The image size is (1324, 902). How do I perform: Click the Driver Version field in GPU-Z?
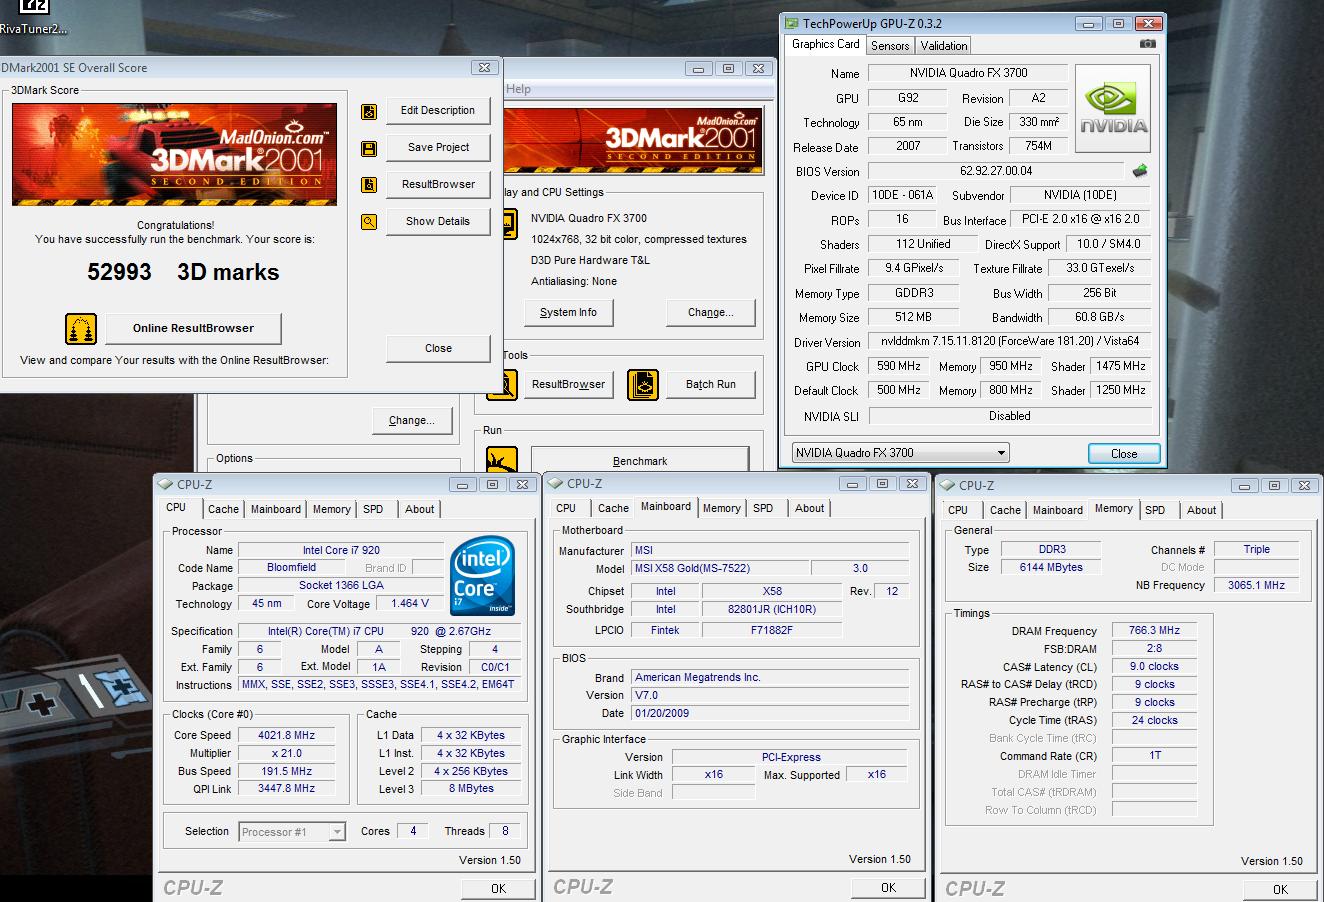(1010, 342)
